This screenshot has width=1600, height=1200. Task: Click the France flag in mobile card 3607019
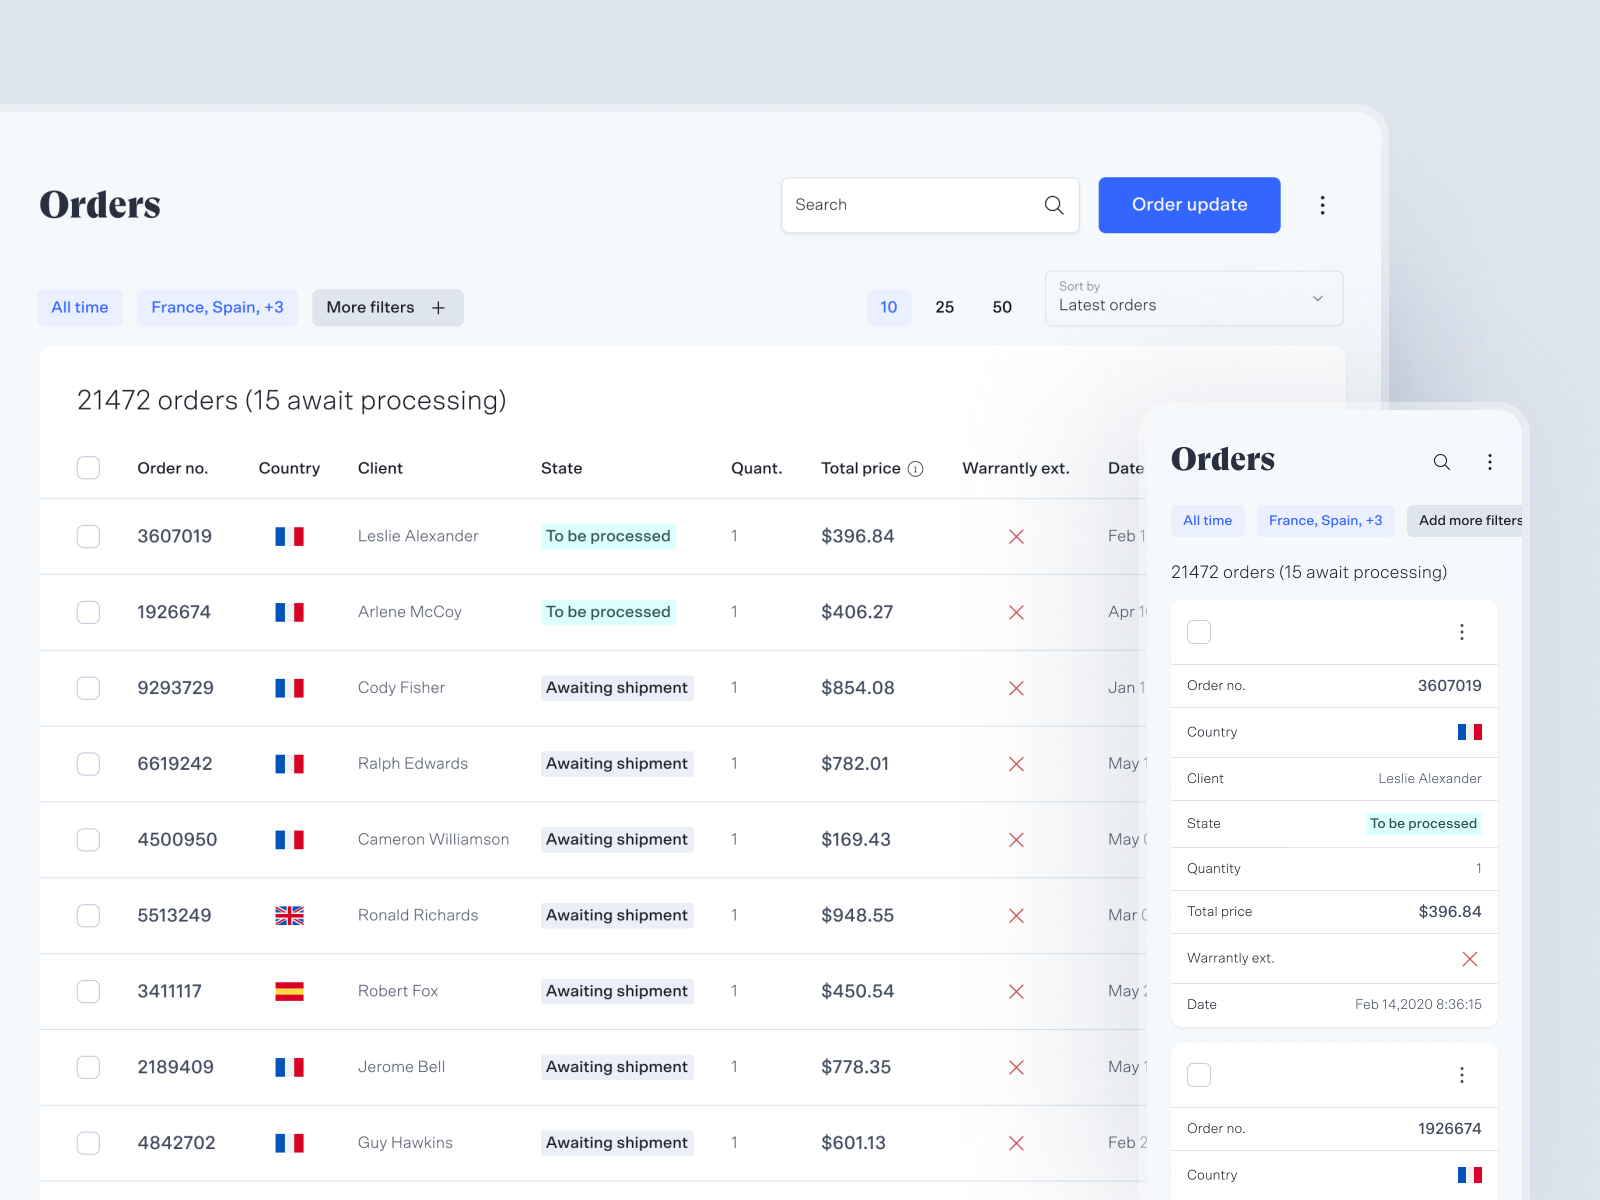pos(1469,732)
